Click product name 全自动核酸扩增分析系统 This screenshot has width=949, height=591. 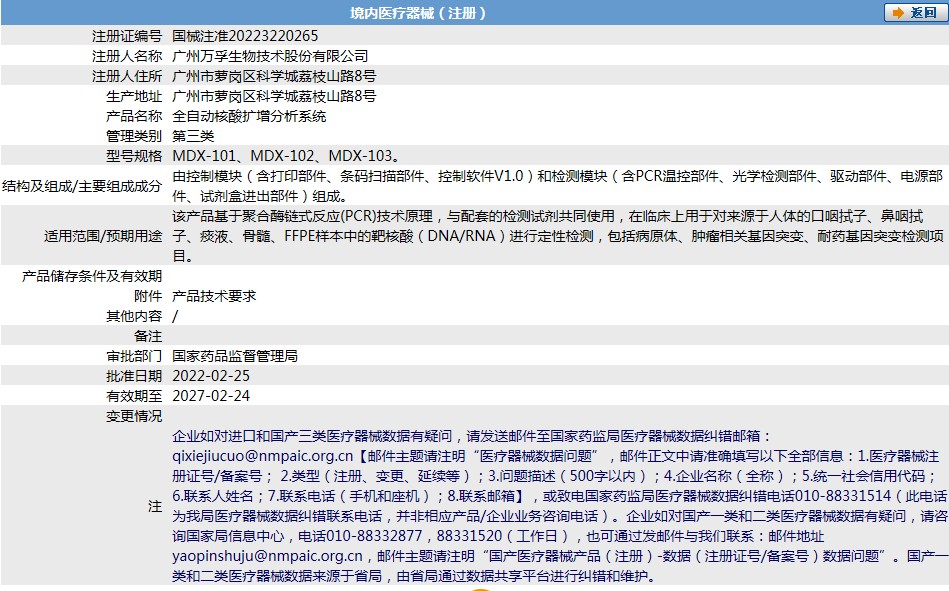point(249,116)
